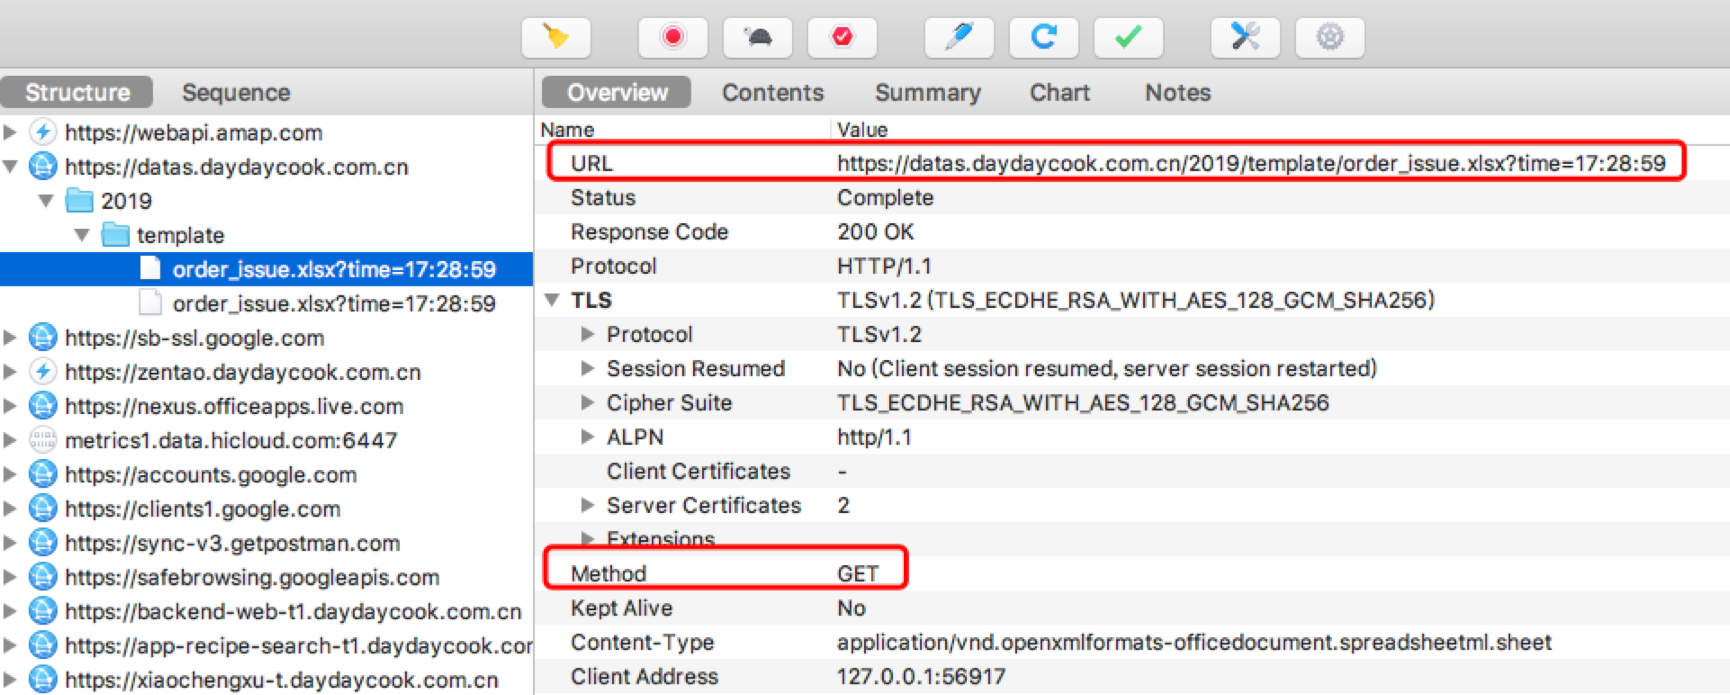
Task: Expand the Server Certificates row
Action: 588,506
